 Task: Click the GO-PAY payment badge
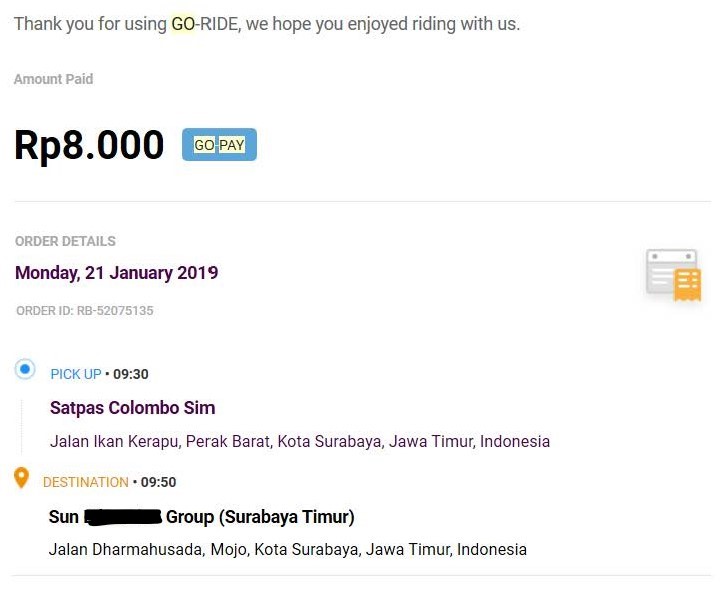(219, 145)
